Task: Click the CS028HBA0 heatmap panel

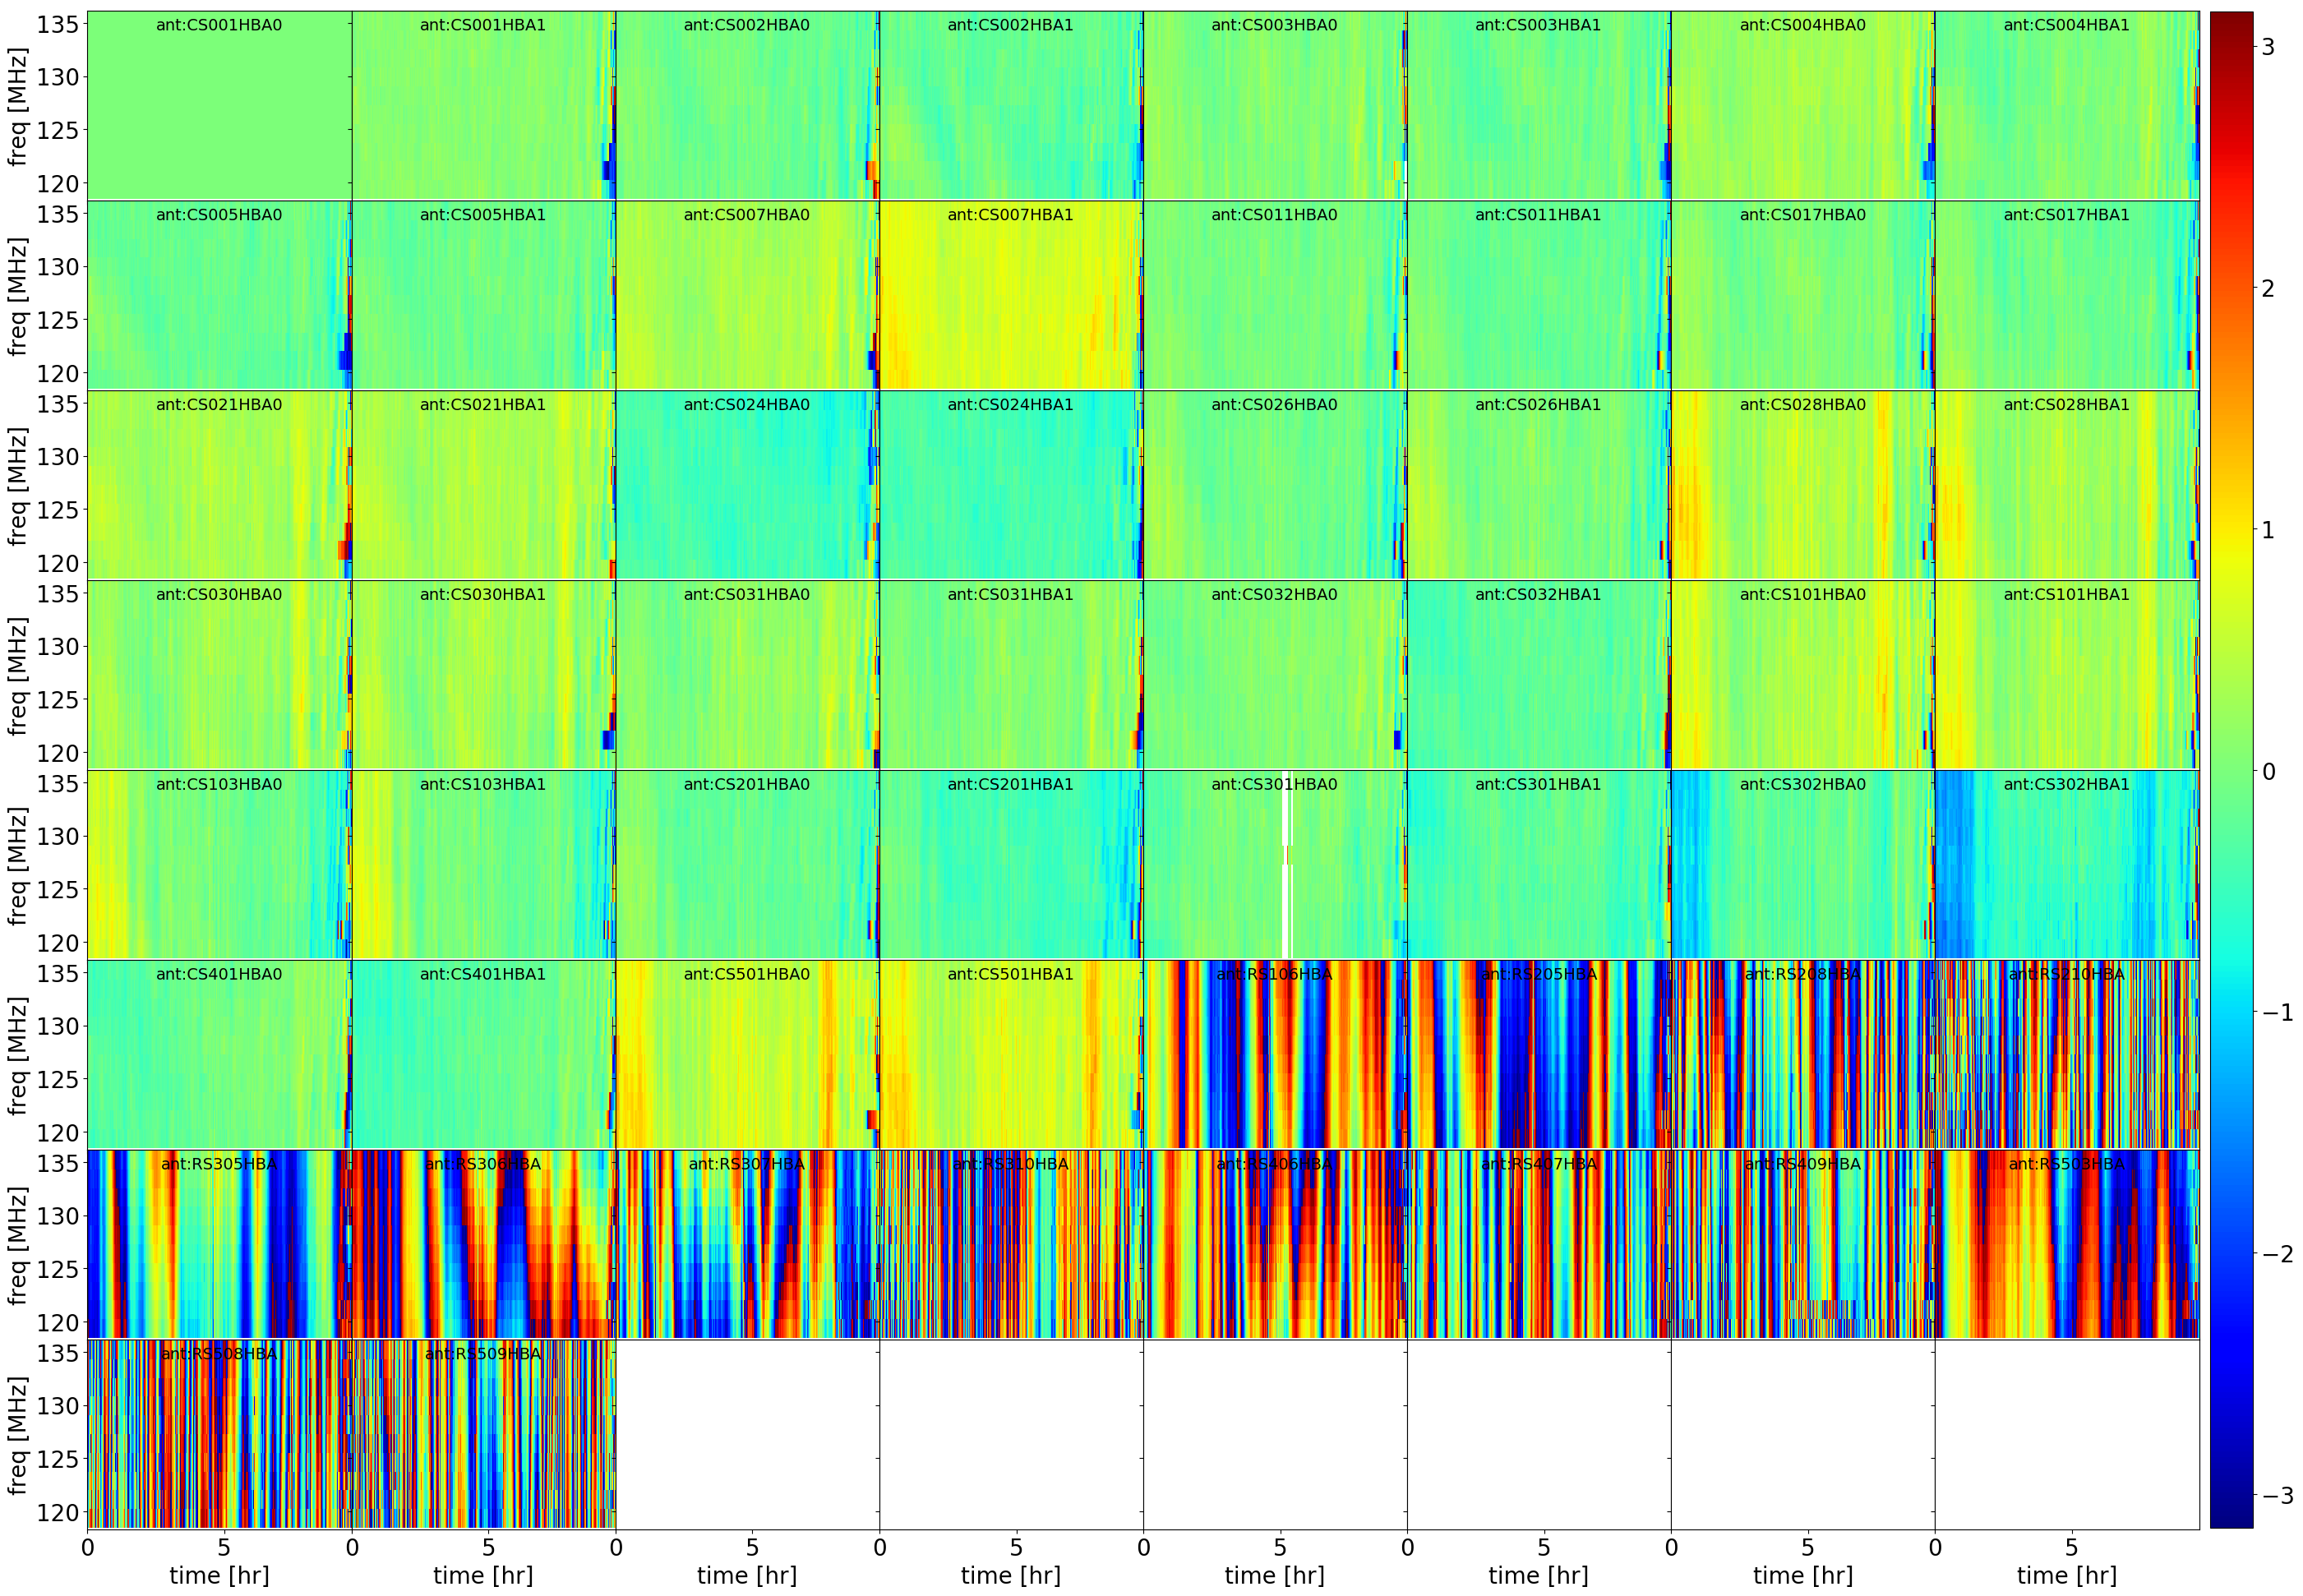Action: click(x=1803, y=485)
